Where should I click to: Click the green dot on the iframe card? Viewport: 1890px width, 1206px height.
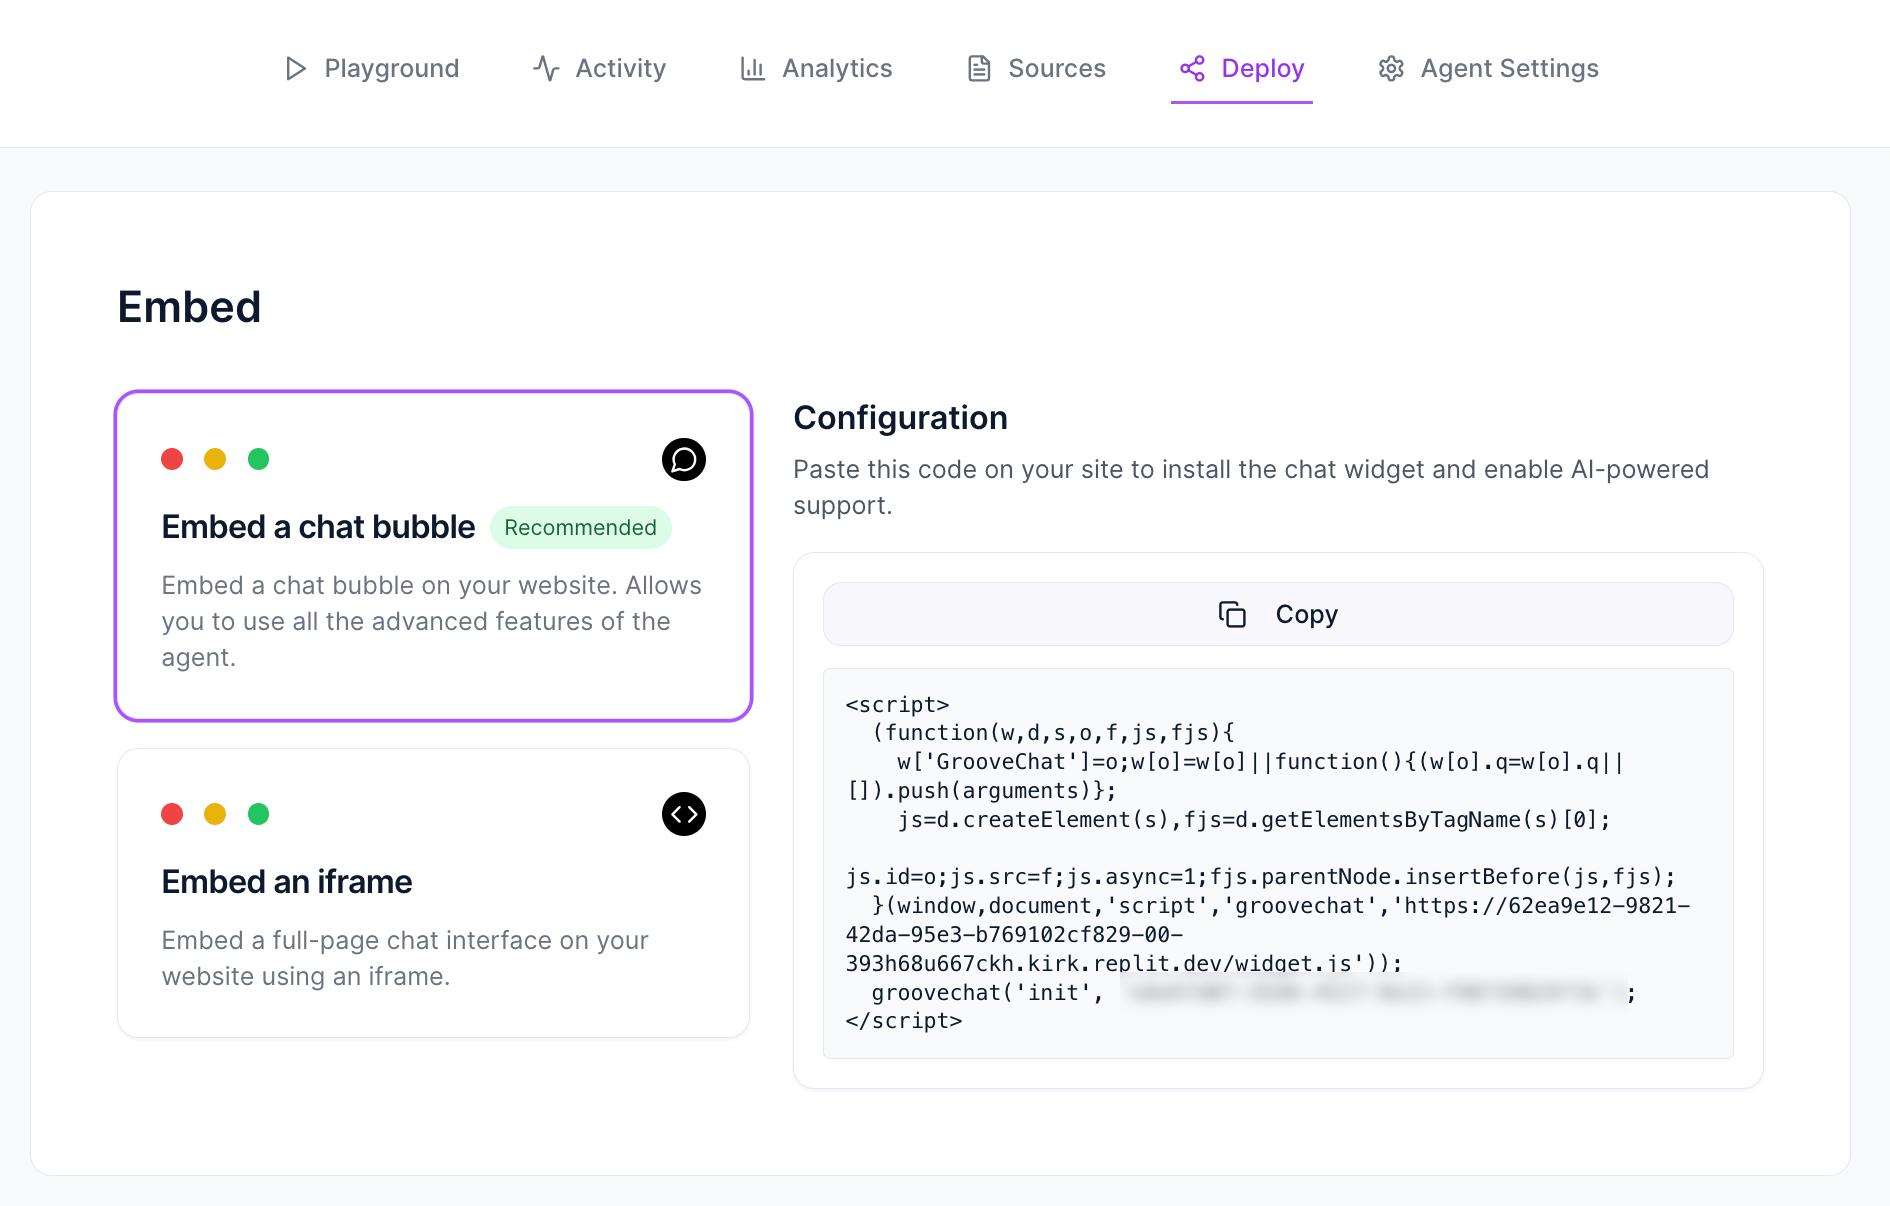pos(259,814)
